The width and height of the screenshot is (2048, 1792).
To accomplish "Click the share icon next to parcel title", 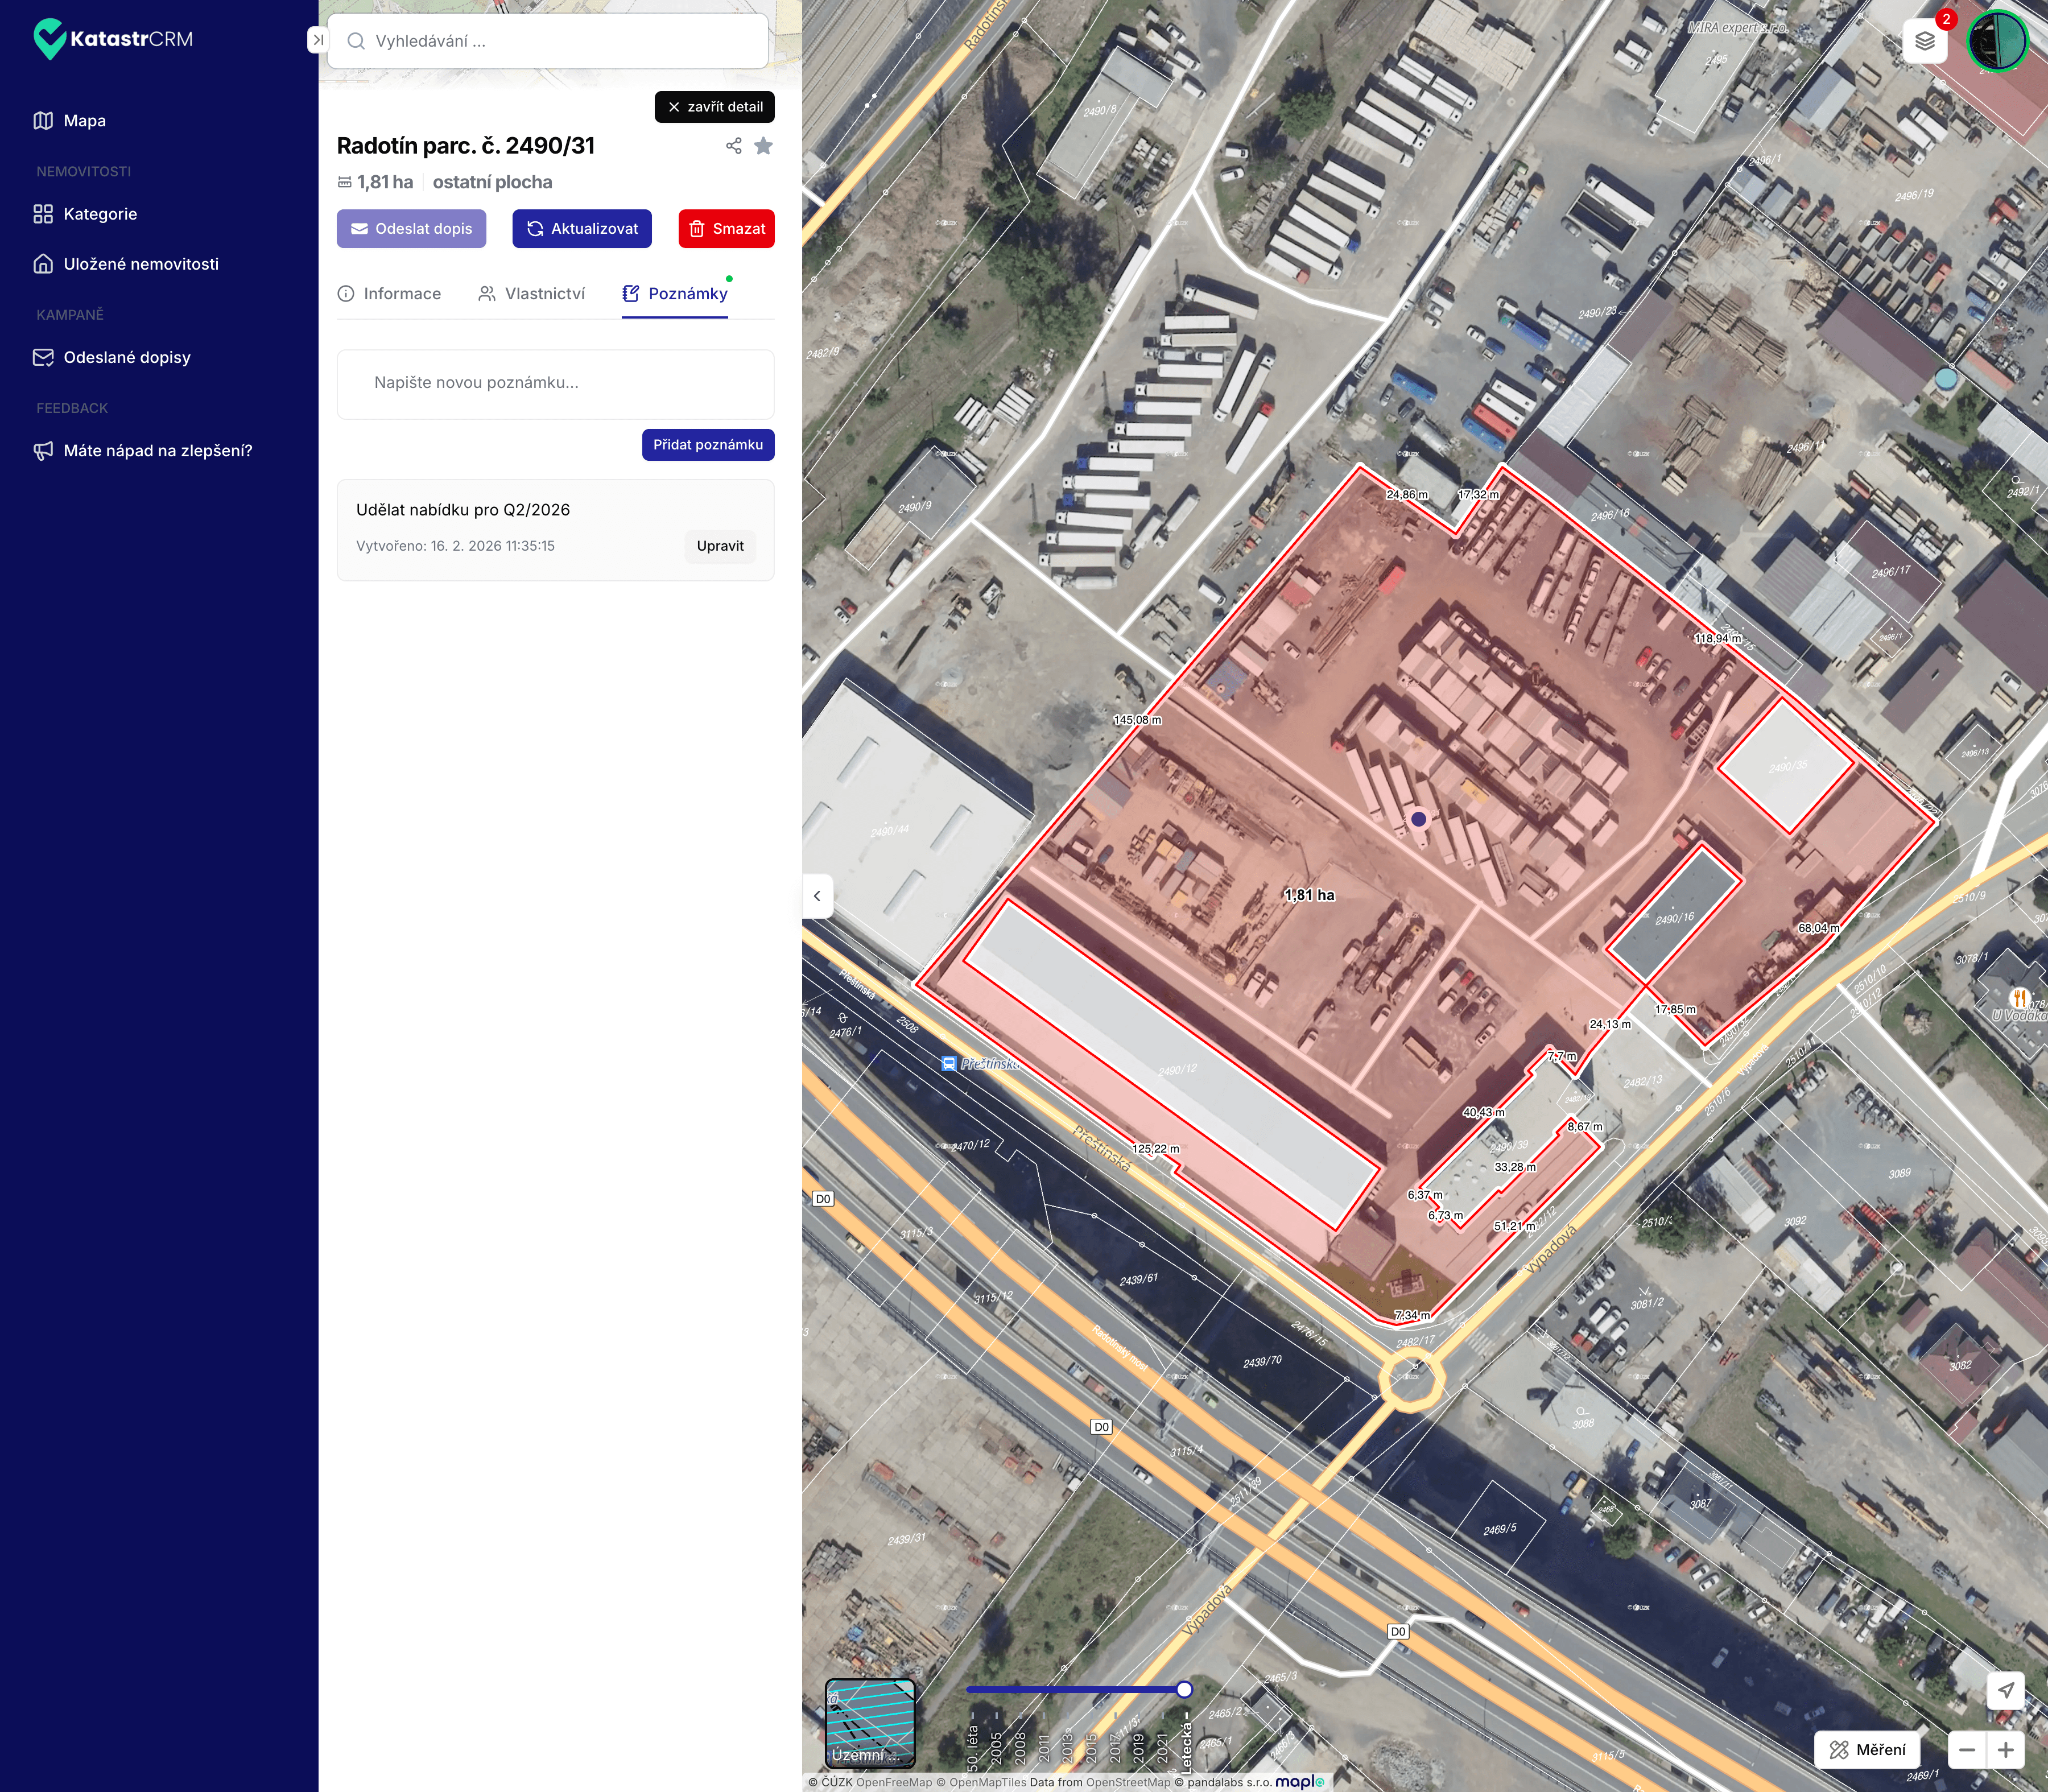I will (x=733, y=146).
